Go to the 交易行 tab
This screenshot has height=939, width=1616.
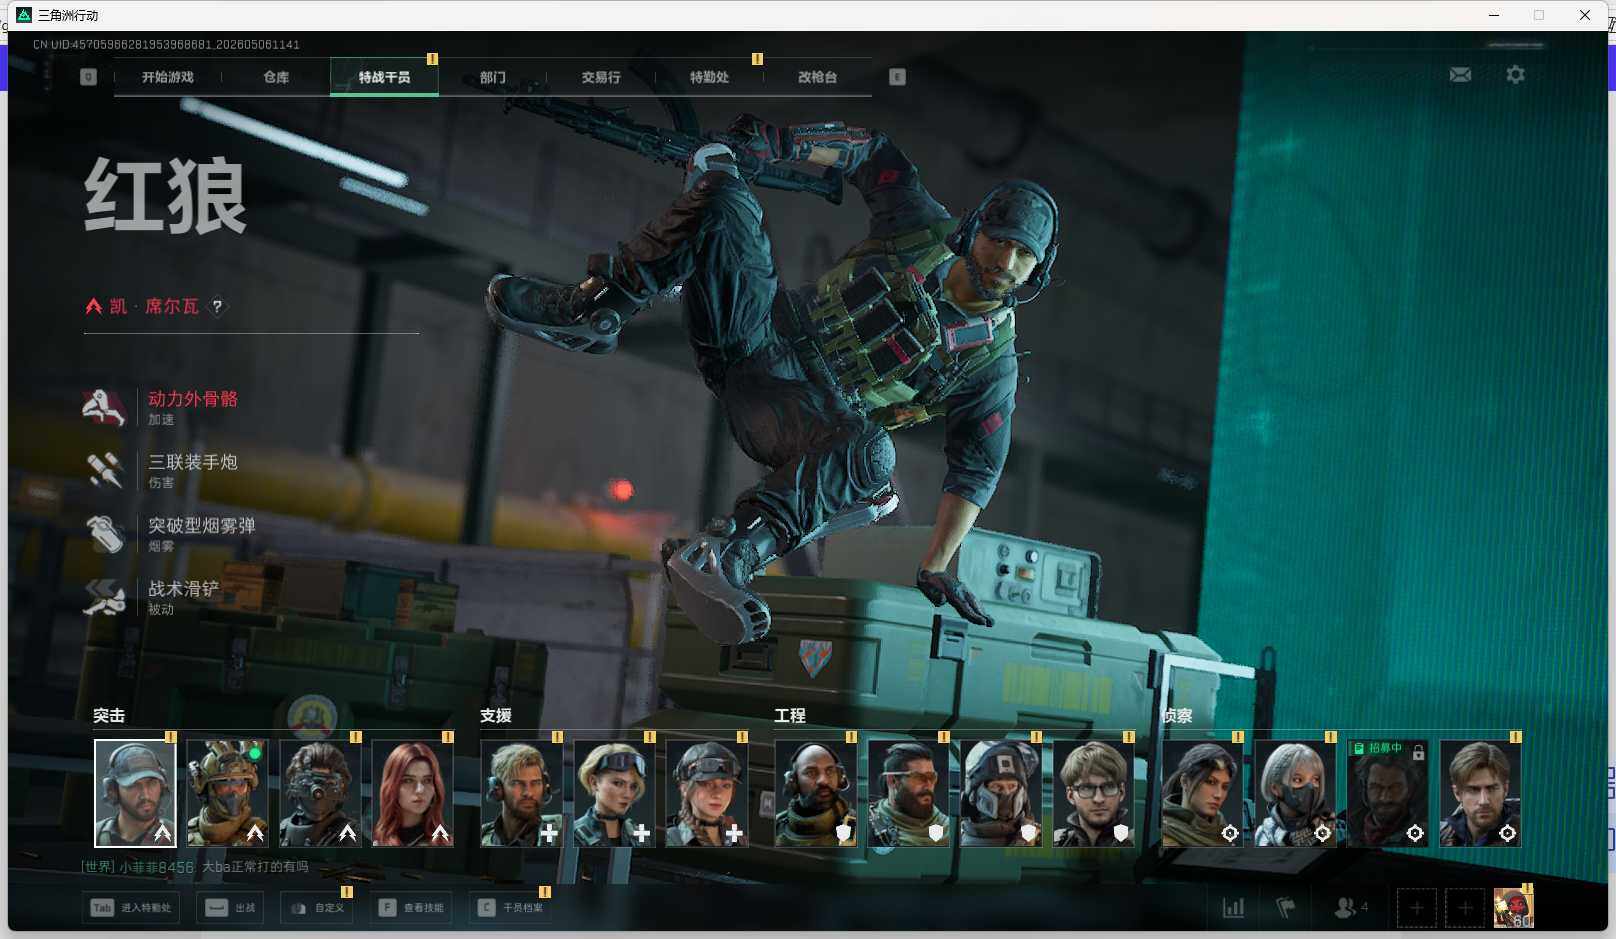601,77
